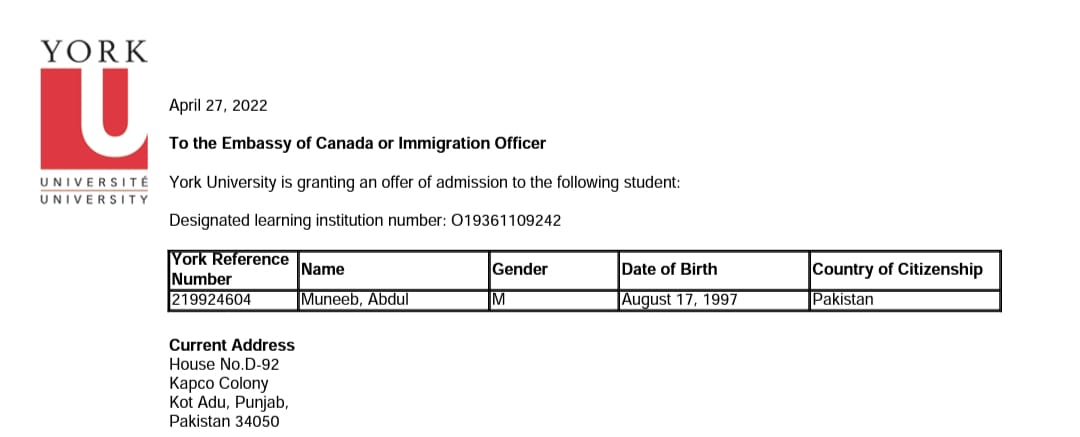This screenshot has height=437, width=1080.
Task: Select the Date of Birth column header
Action: point(669,269)
